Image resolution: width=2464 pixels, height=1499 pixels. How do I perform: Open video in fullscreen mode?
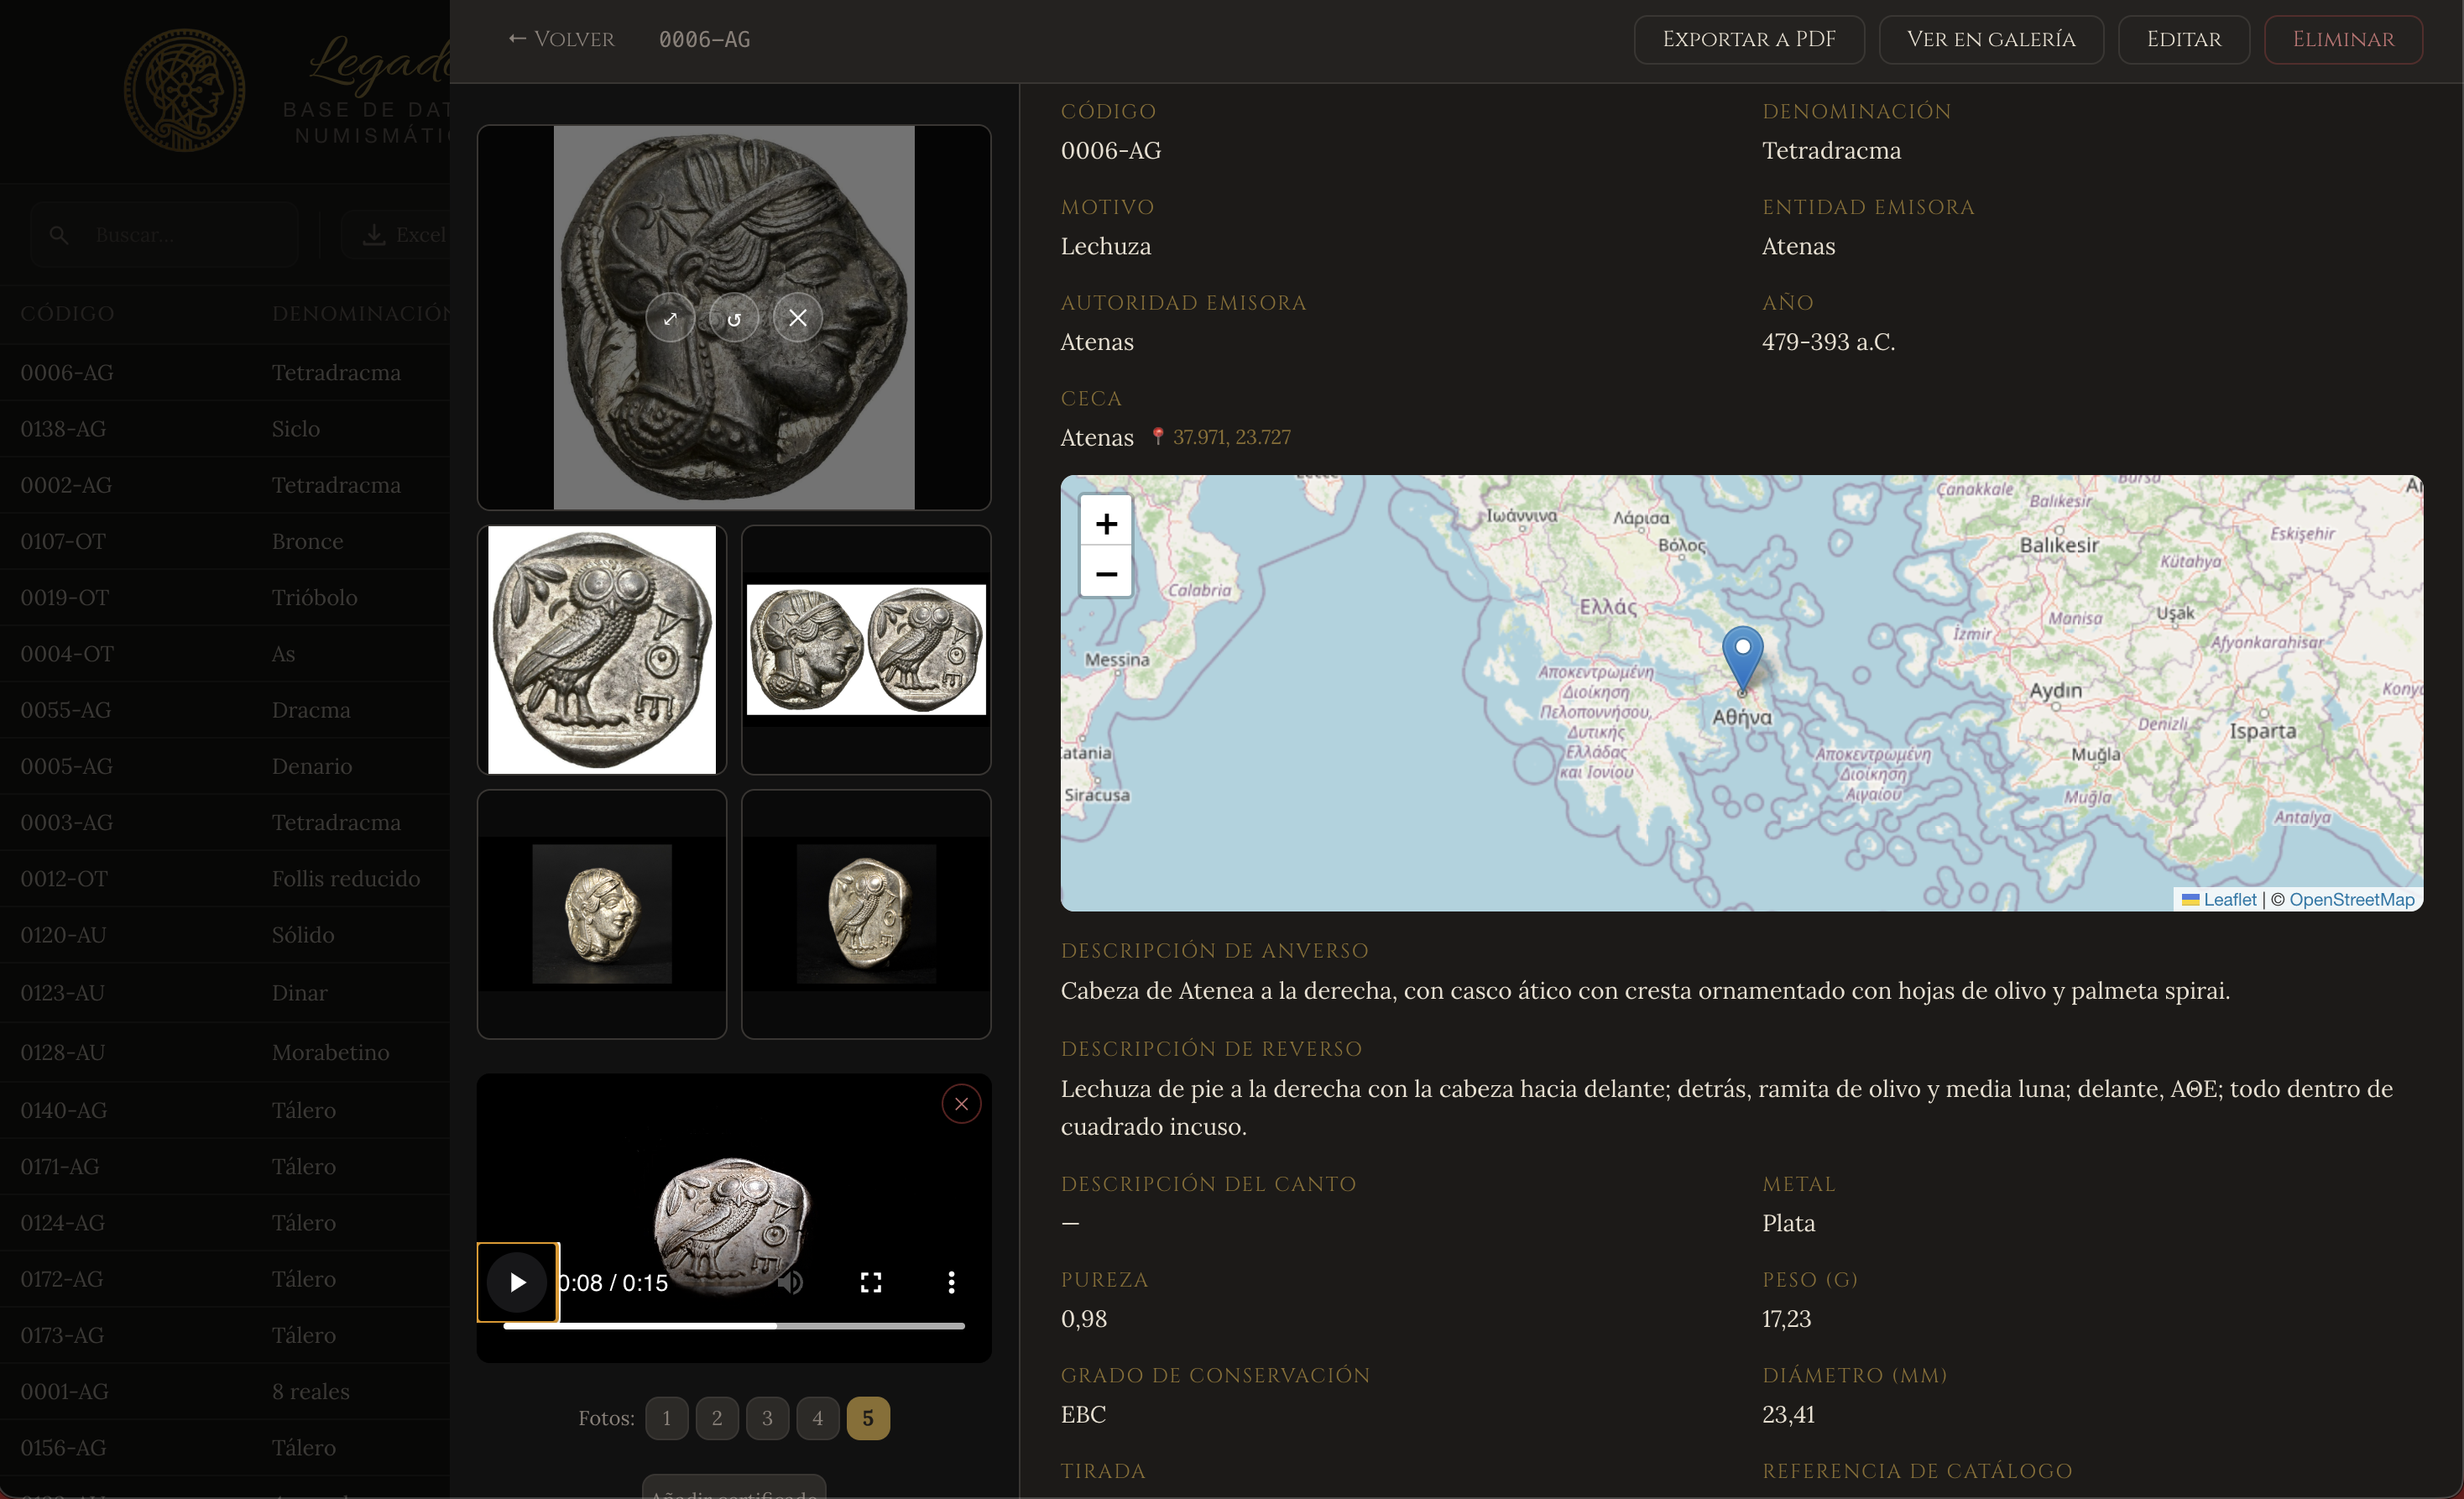tap(871, 1282)
